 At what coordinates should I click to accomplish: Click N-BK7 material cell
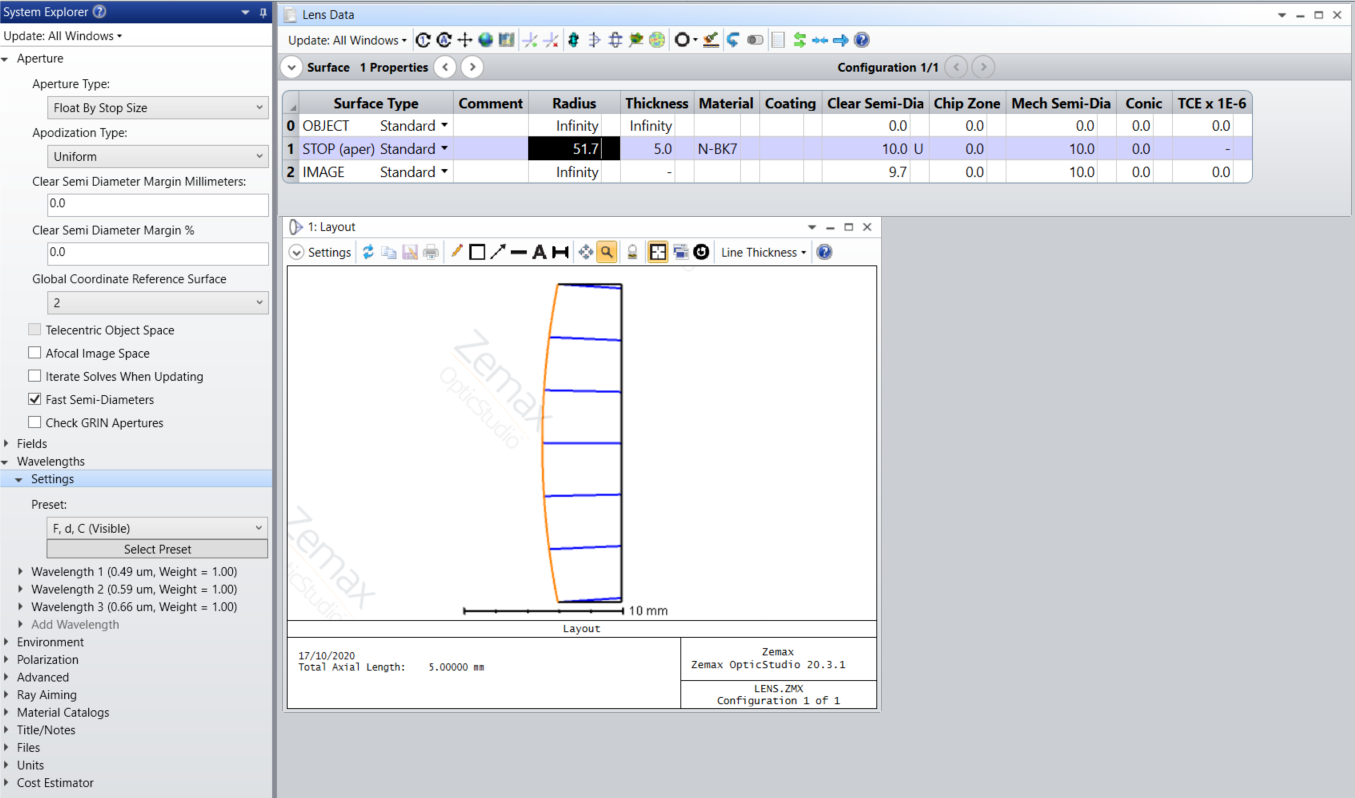click(x=726, y=149)
